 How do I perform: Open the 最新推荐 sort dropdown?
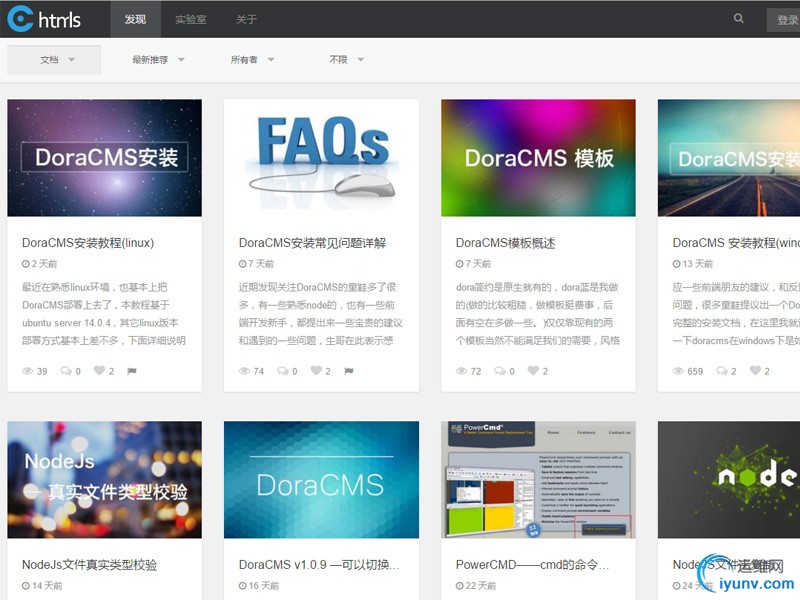point(158,60)
